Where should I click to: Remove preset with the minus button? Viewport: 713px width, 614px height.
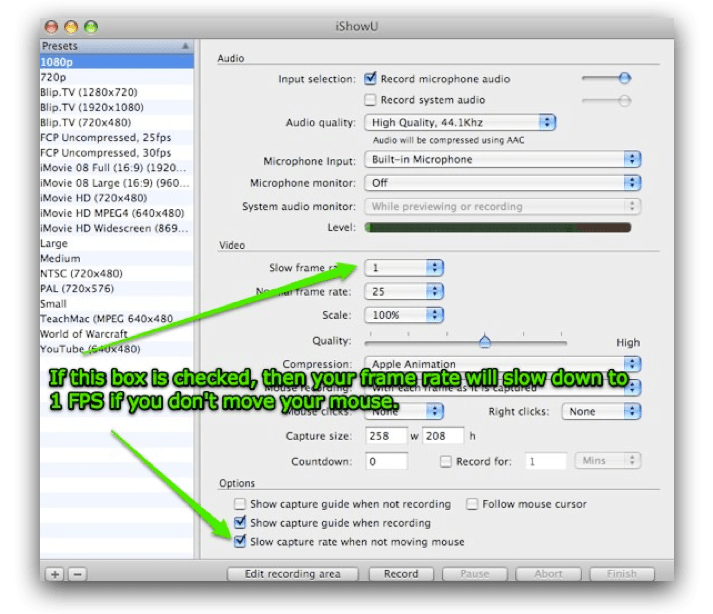(77, 574)
